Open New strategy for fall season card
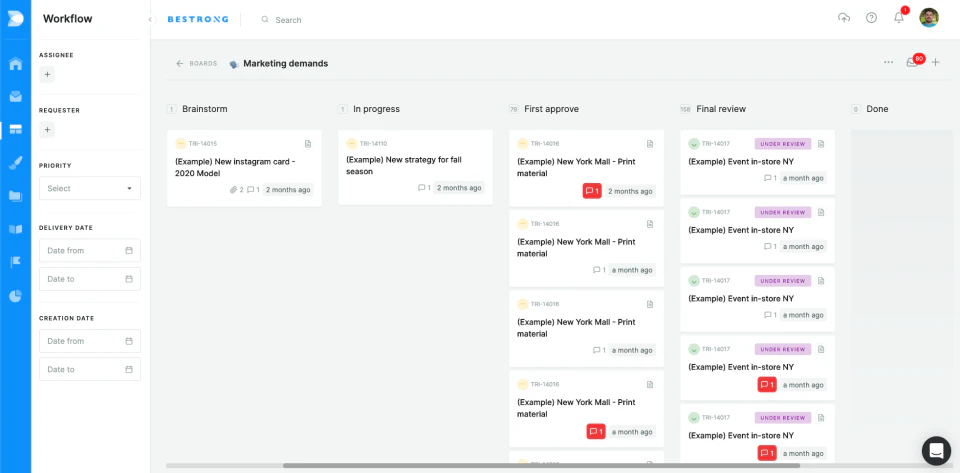The image size is (960, 473). [415, 167]
